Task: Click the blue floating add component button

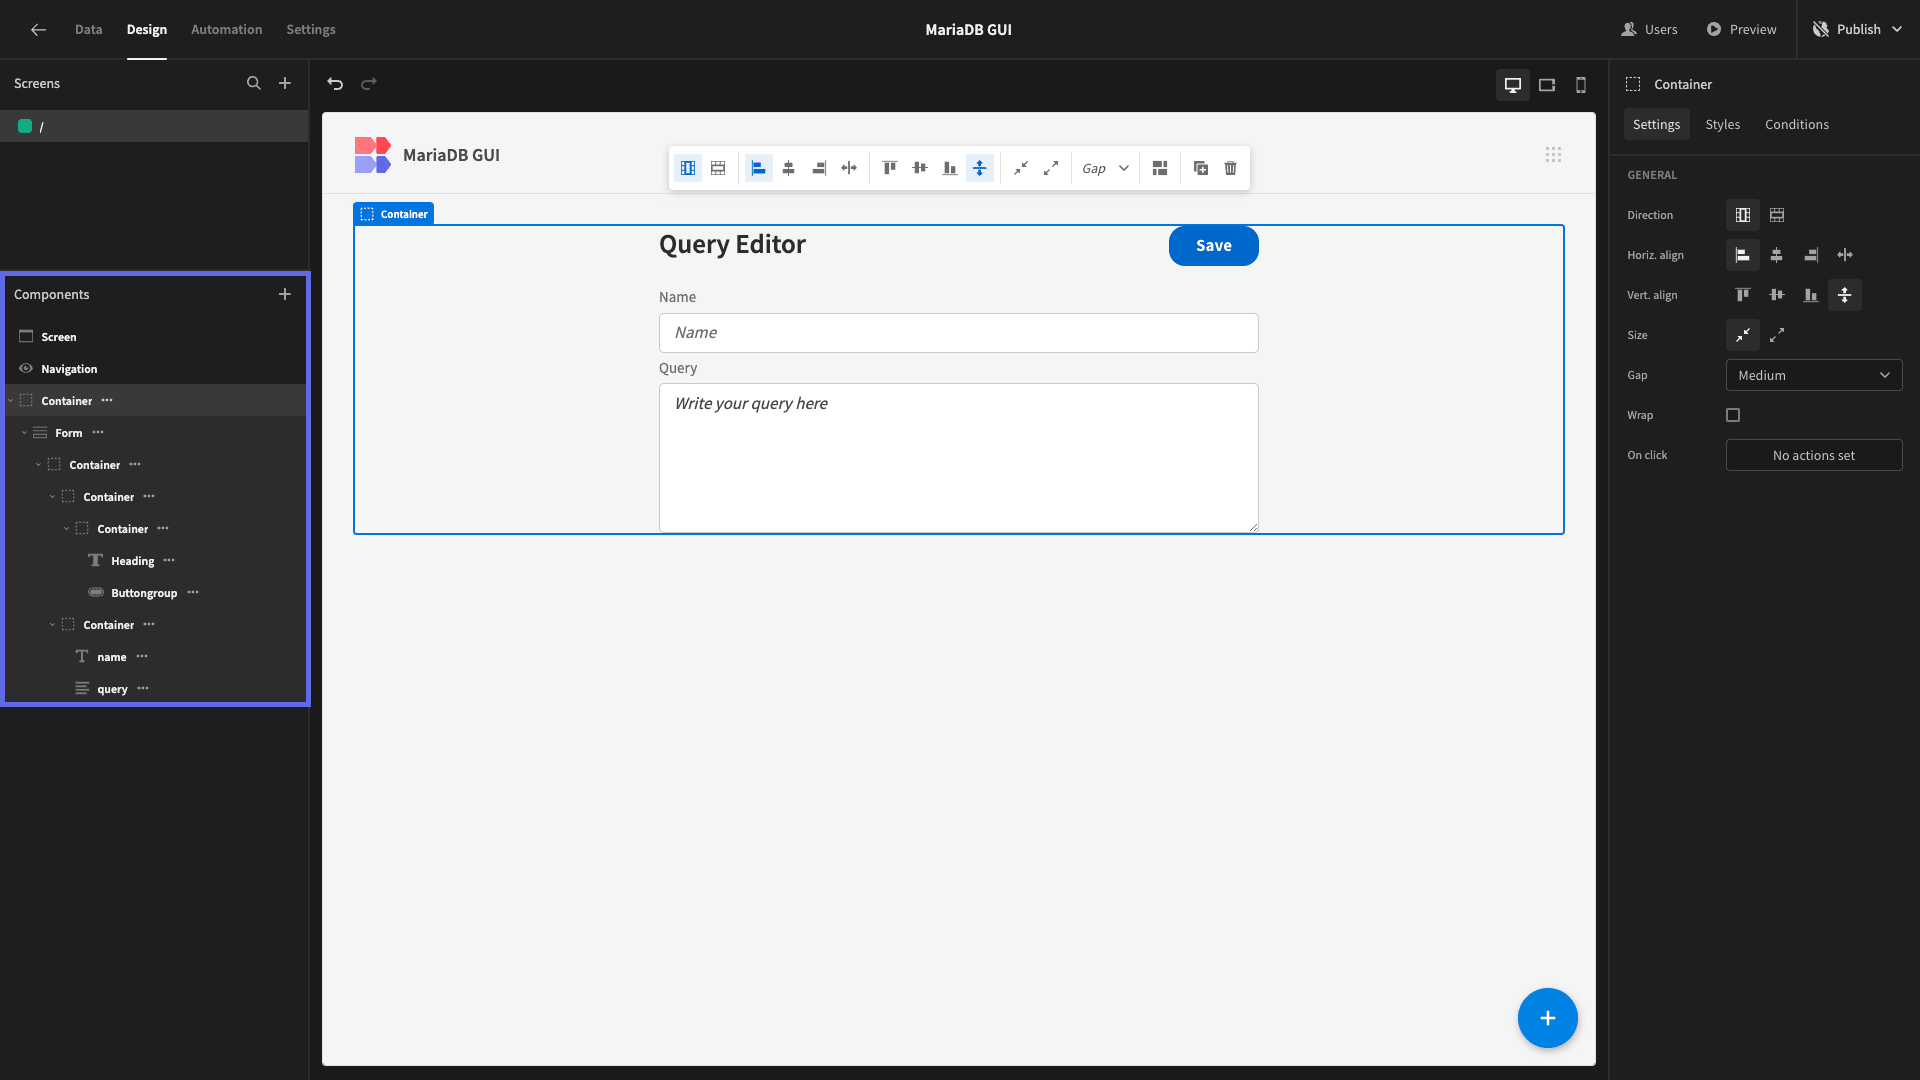Action: (1547, 1018)
